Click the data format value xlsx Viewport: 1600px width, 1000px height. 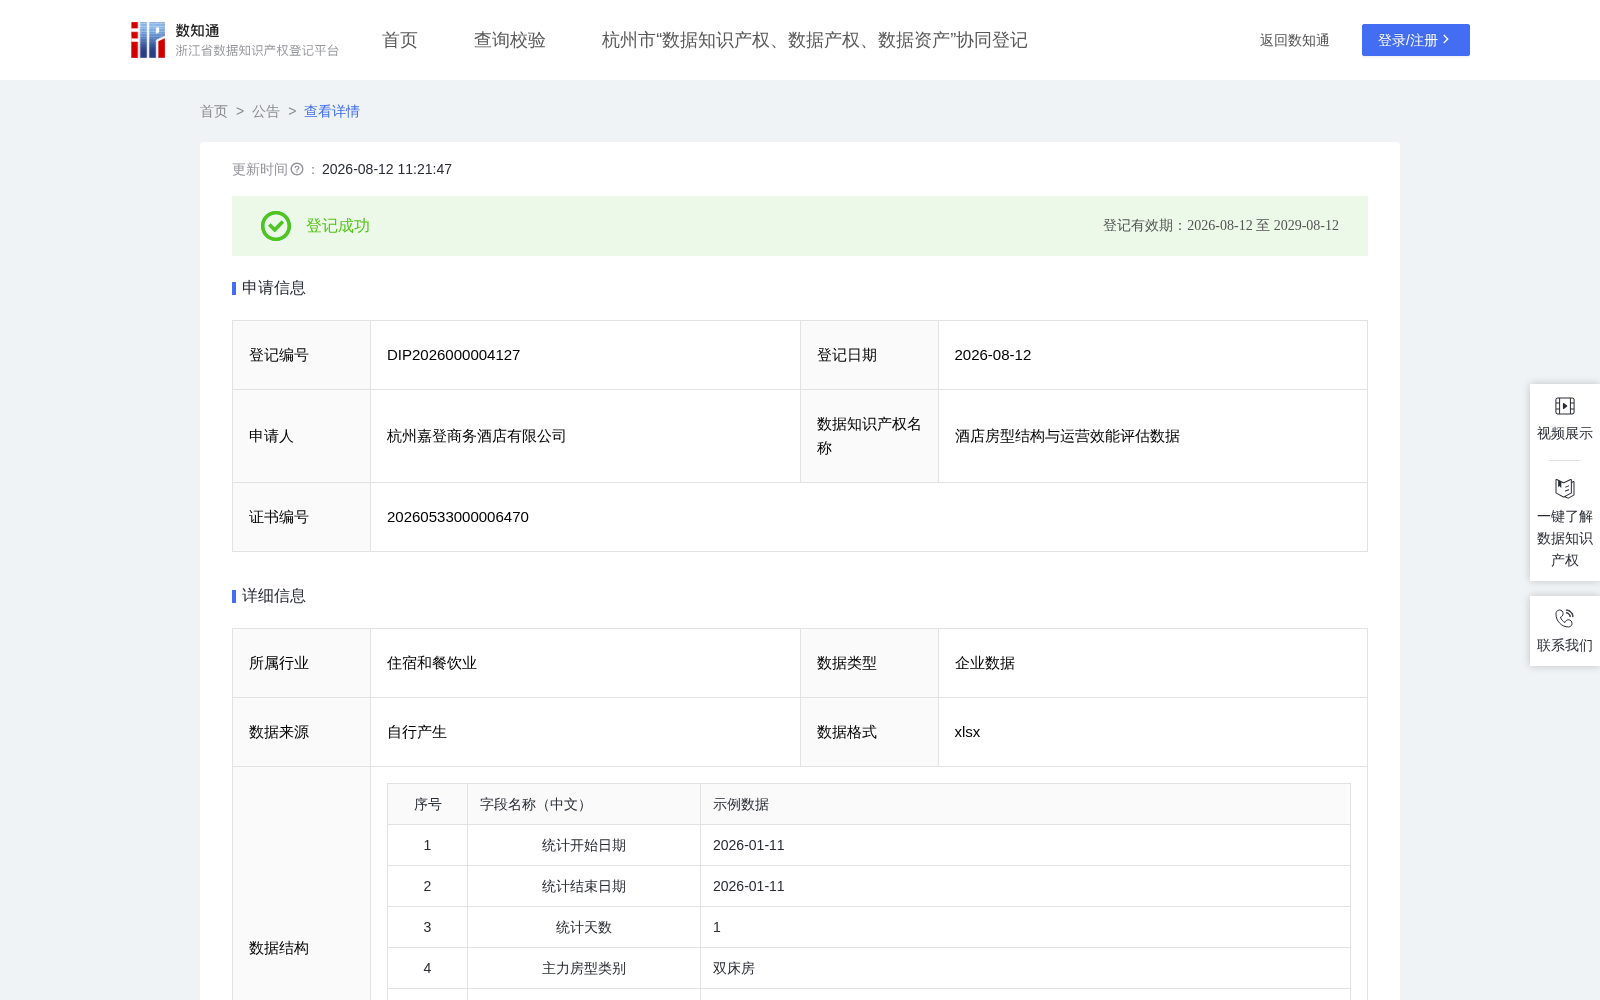[968, 732]
